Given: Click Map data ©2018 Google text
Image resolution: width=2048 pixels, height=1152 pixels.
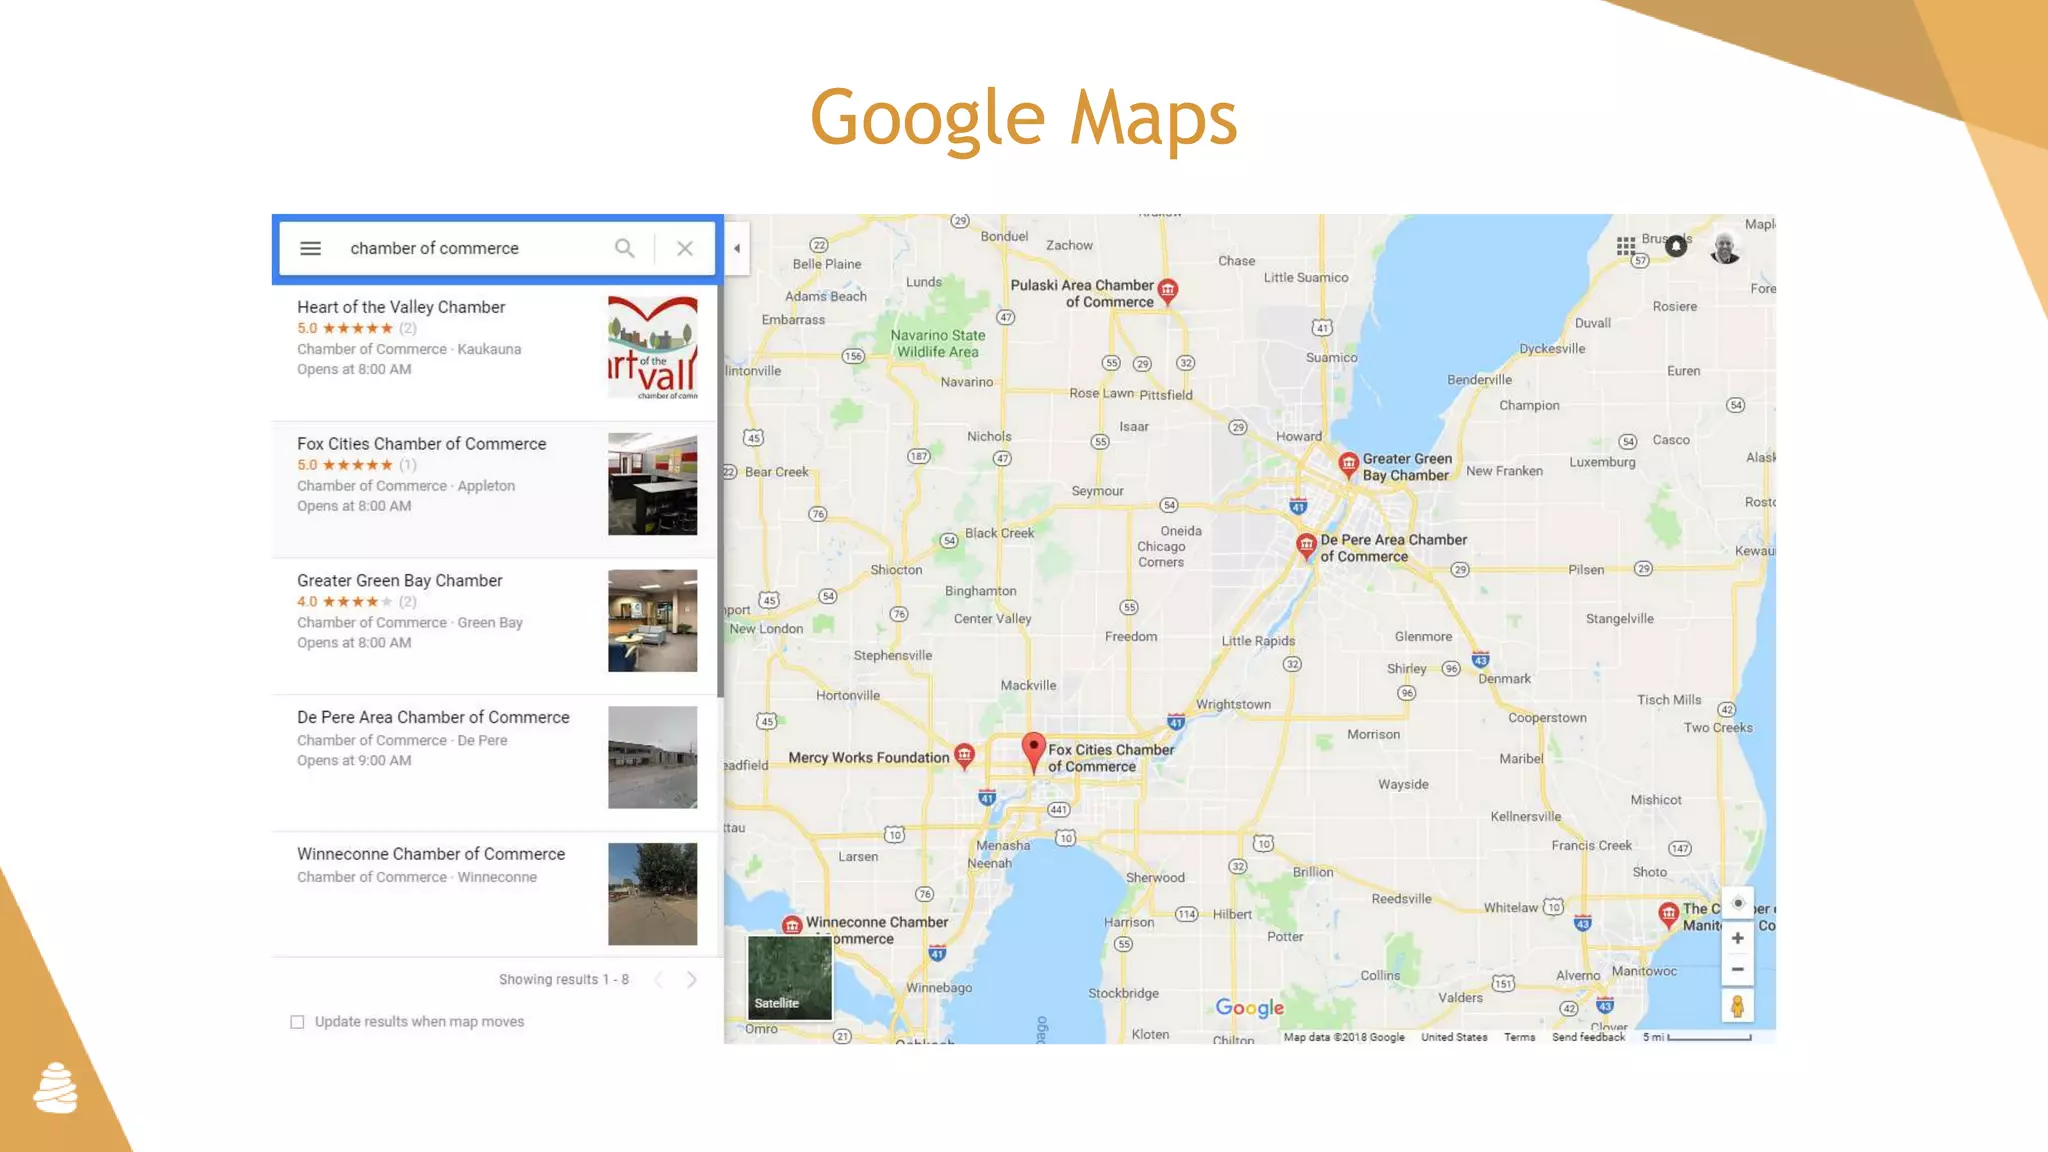Looking at the screenshot, I should [x=1344, y=1037].
